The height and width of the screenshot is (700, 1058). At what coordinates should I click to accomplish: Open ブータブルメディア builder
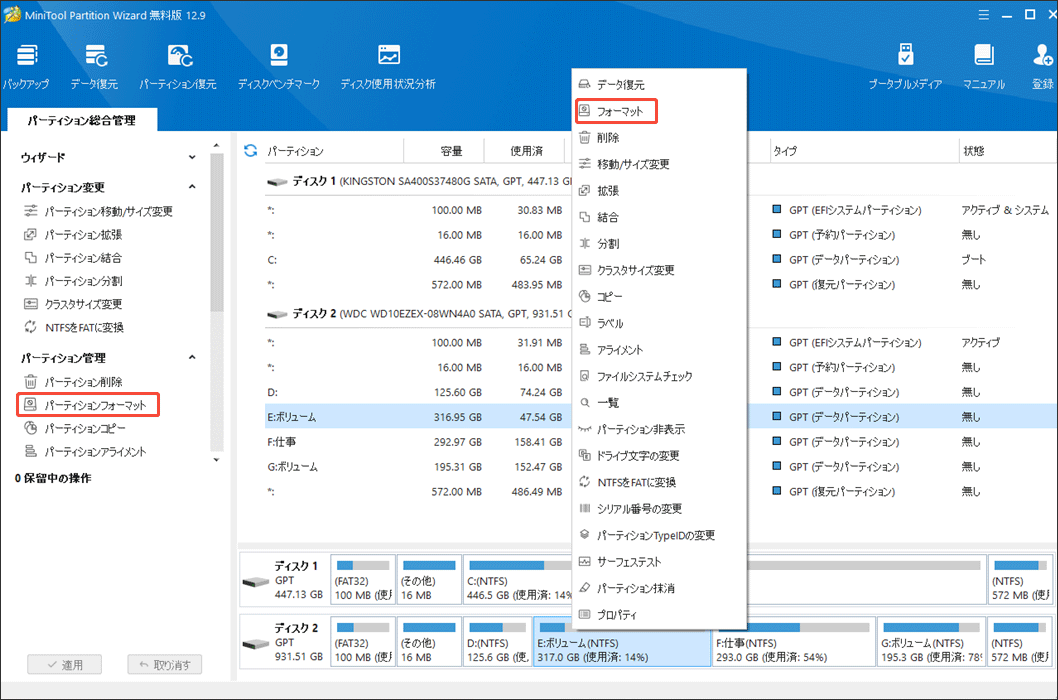point(905,67)
